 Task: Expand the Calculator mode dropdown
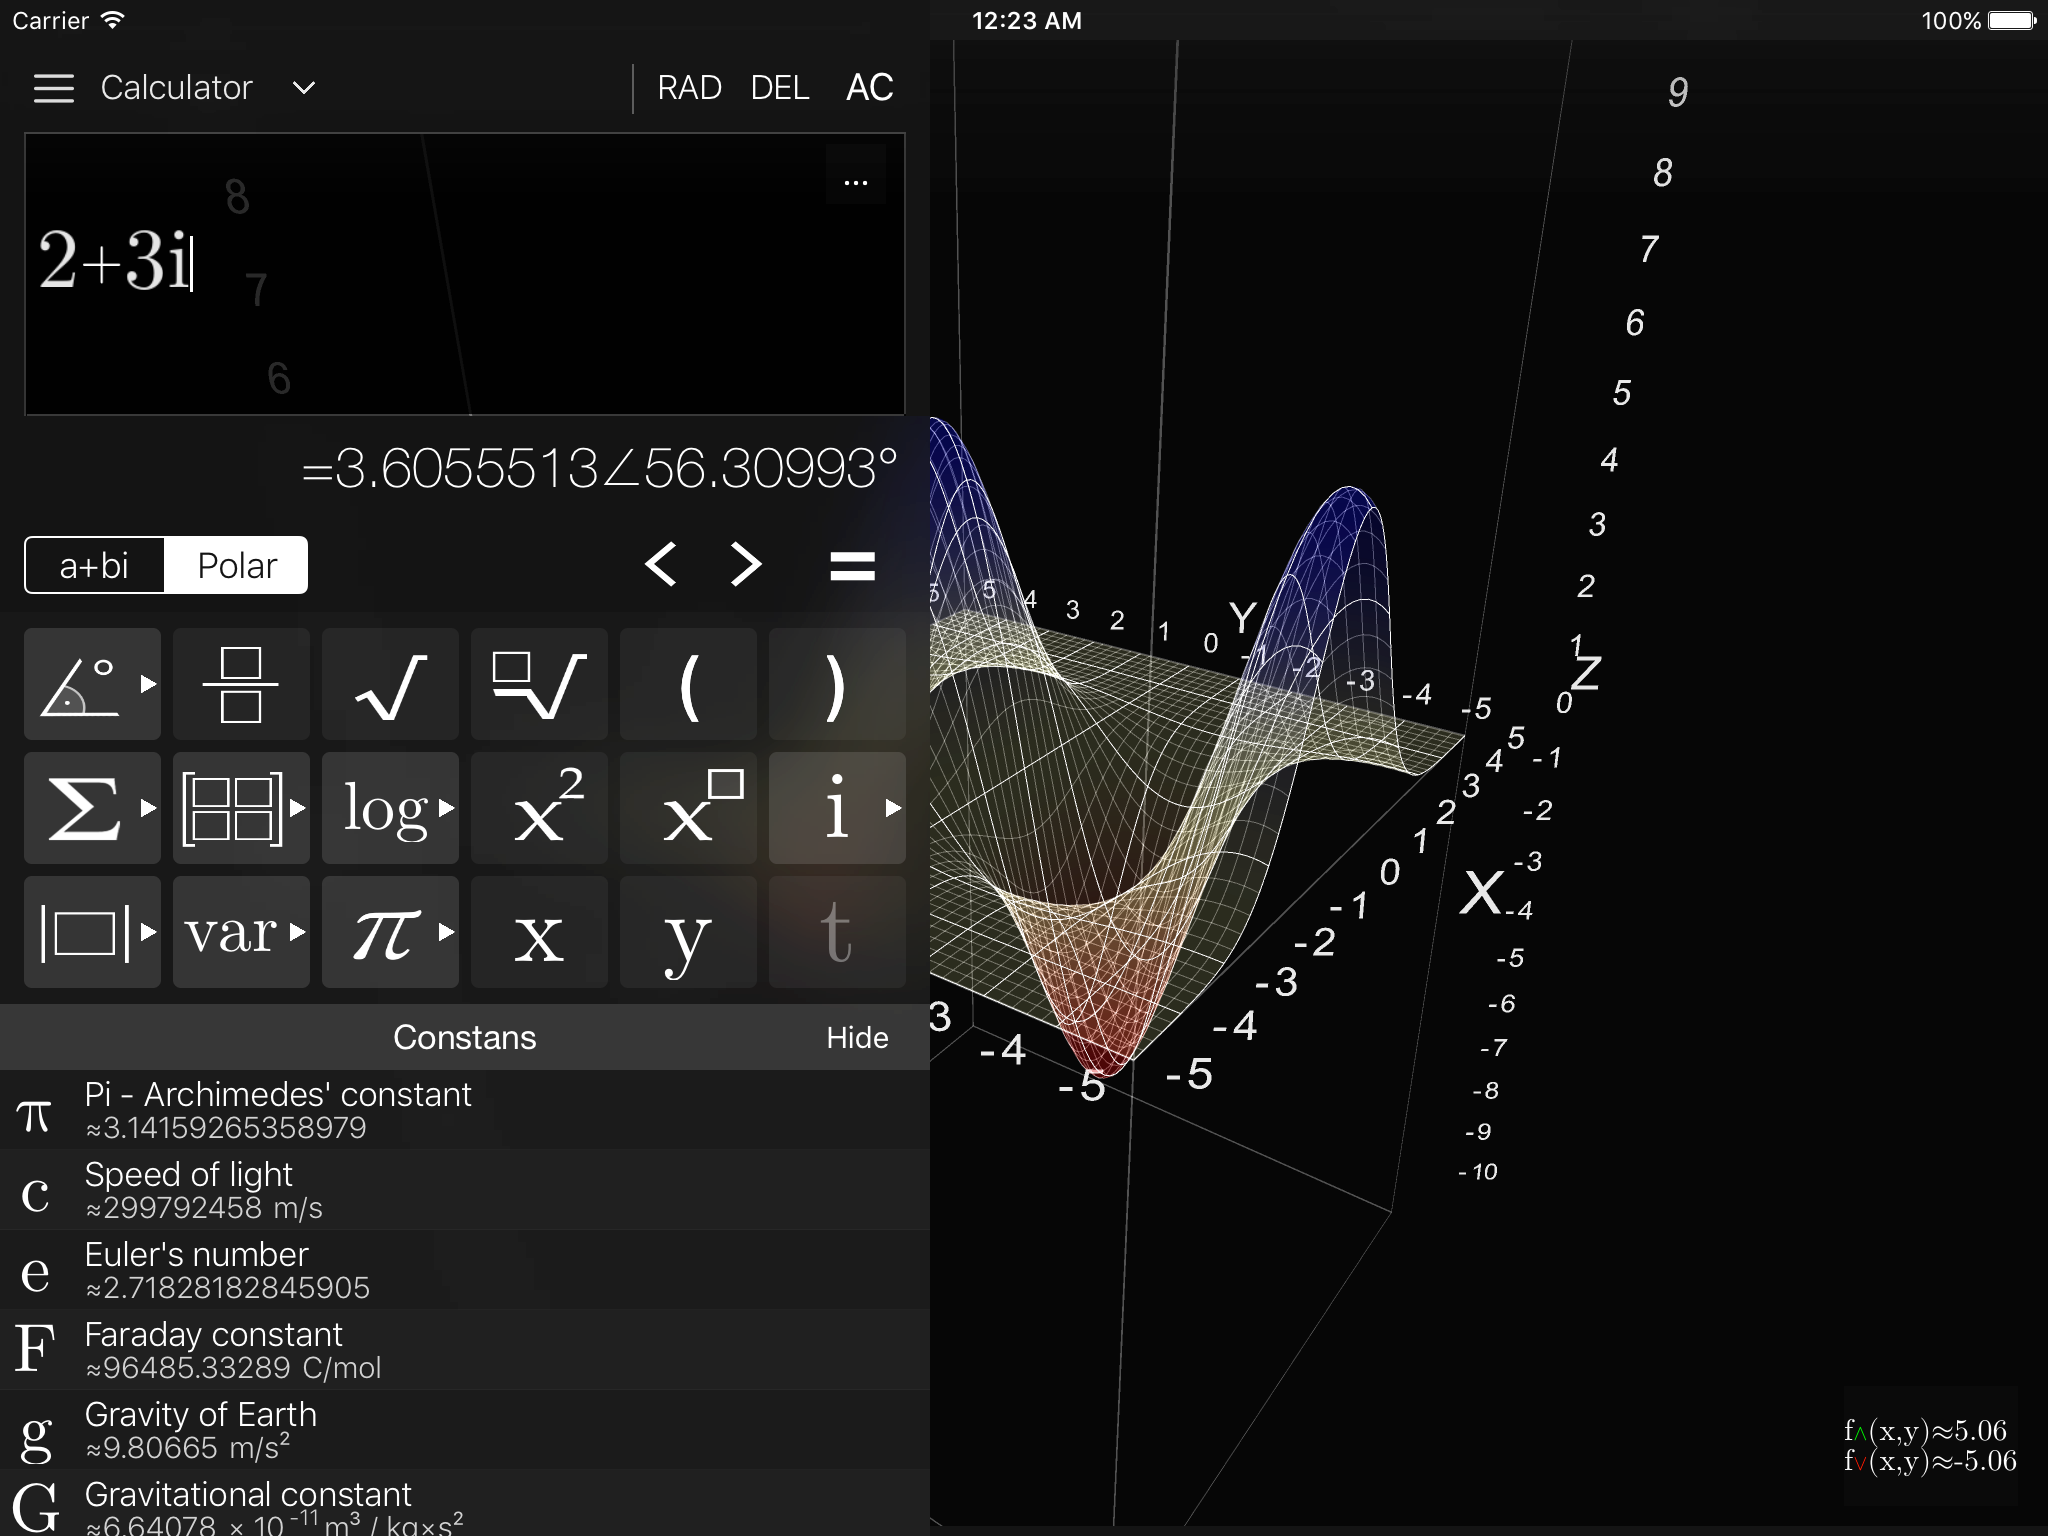pyautogui.click(x=304, y=88)
